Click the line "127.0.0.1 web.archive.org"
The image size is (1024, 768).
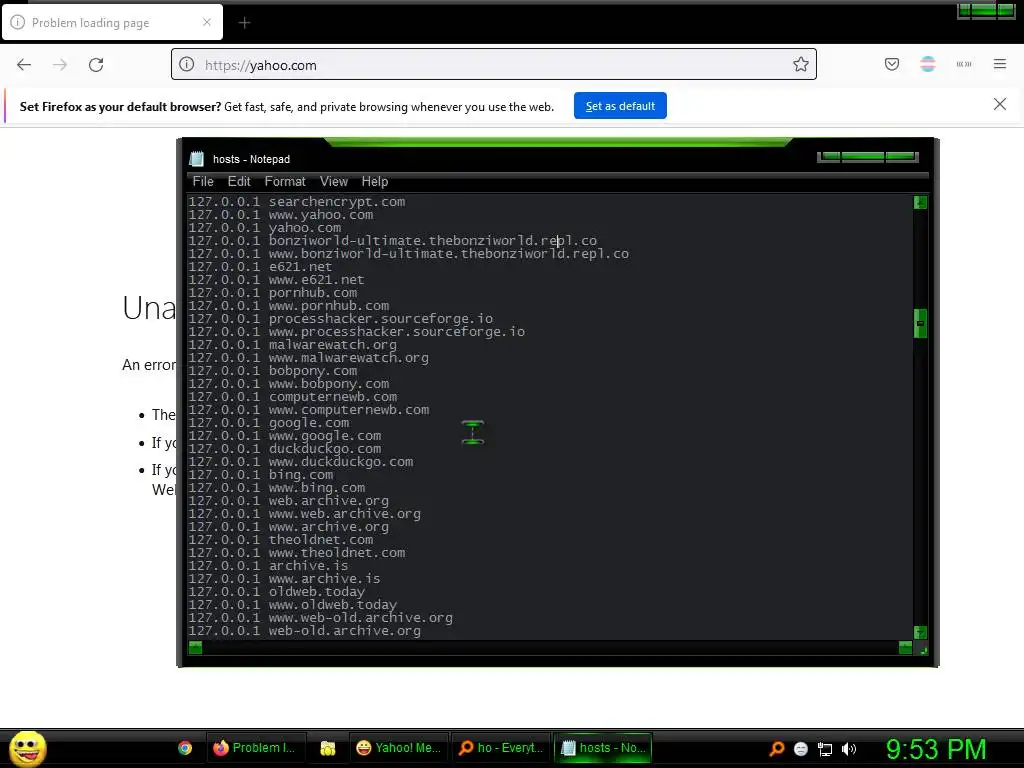coord(289,501)
